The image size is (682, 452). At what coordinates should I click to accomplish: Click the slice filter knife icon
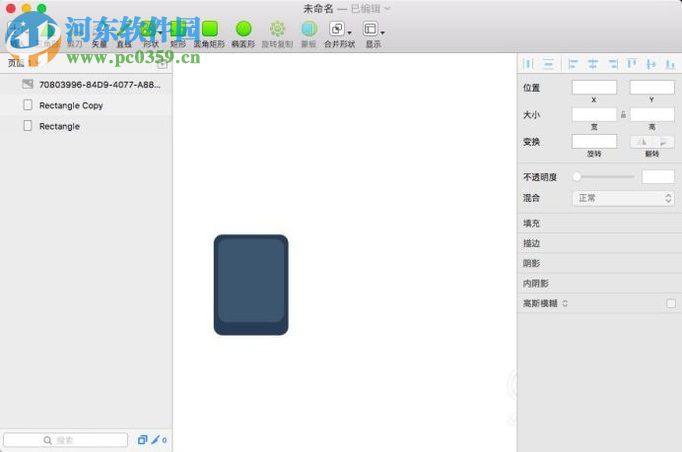156,439
